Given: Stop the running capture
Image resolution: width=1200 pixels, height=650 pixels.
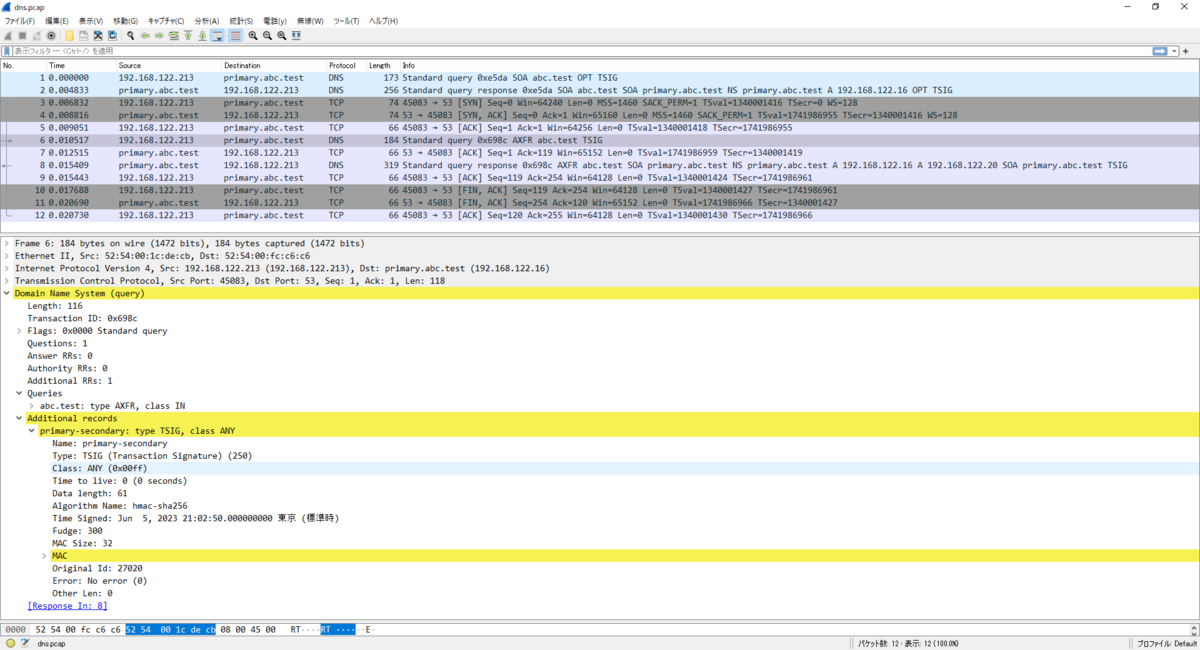Looking at the screenshot, I should (23, 35).
